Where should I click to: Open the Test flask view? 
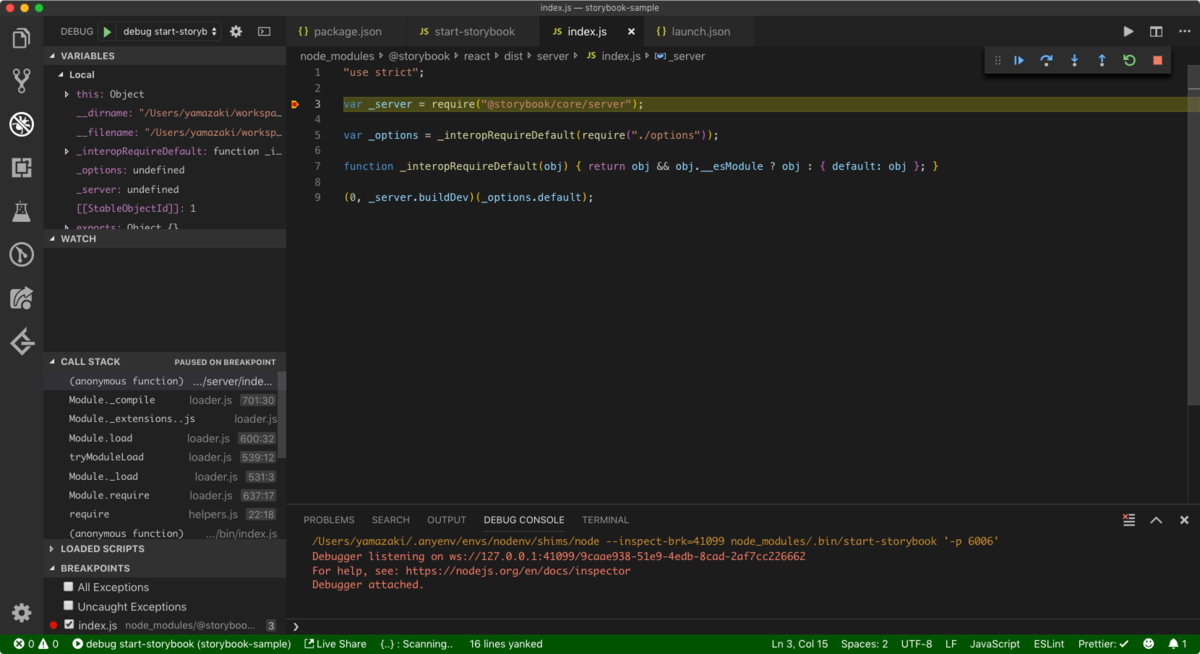click(21, 211)
